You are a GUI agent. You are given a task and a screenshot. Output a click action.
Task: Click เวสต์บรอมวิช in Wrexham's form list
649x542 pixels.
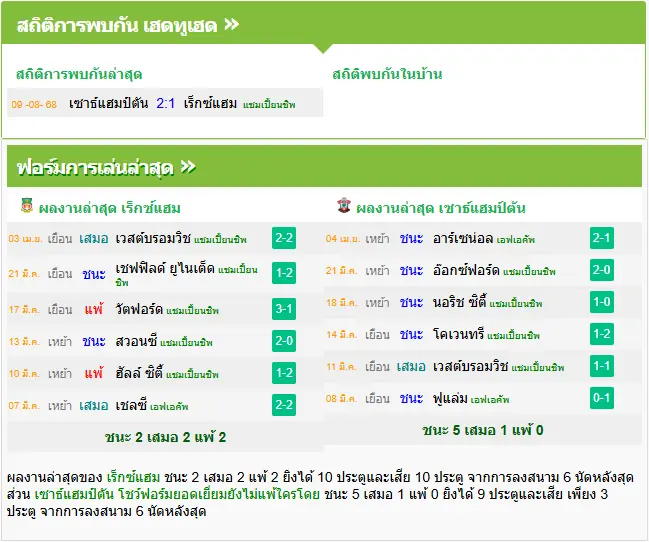(153, 238)
